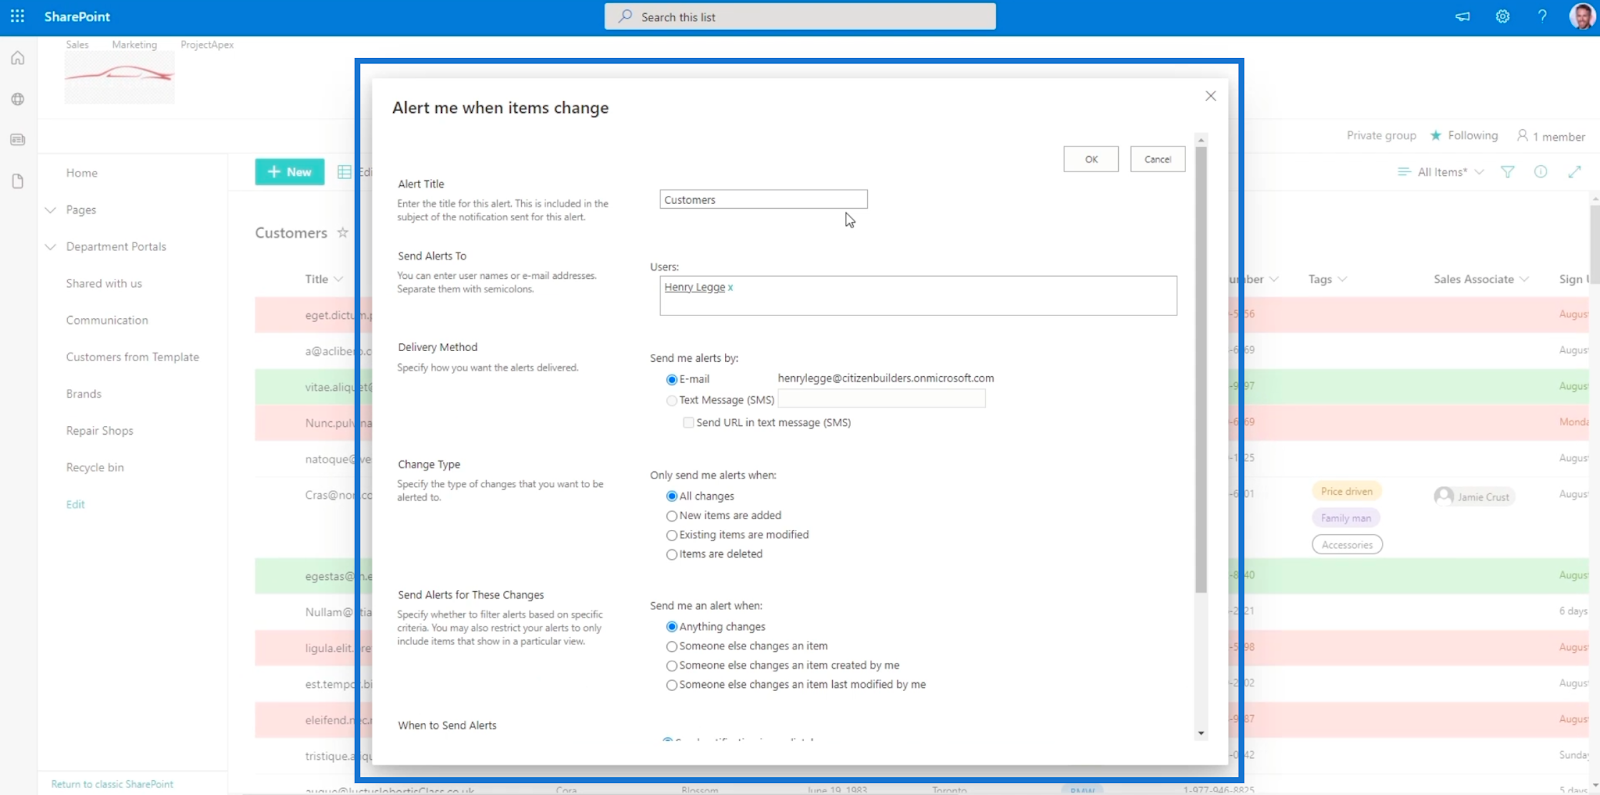The height and width of the screenshot is (795, 1600).
Task: Open the ProjectApex top nav link
Action: click(x=207, y=45)
